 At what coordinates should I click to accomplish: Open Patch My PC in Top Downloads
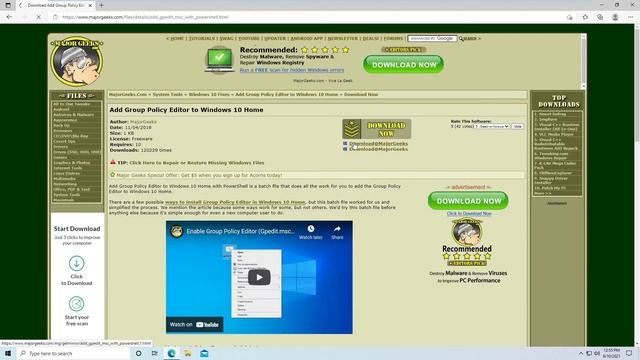pyautogui.click(x=551, y=188)
